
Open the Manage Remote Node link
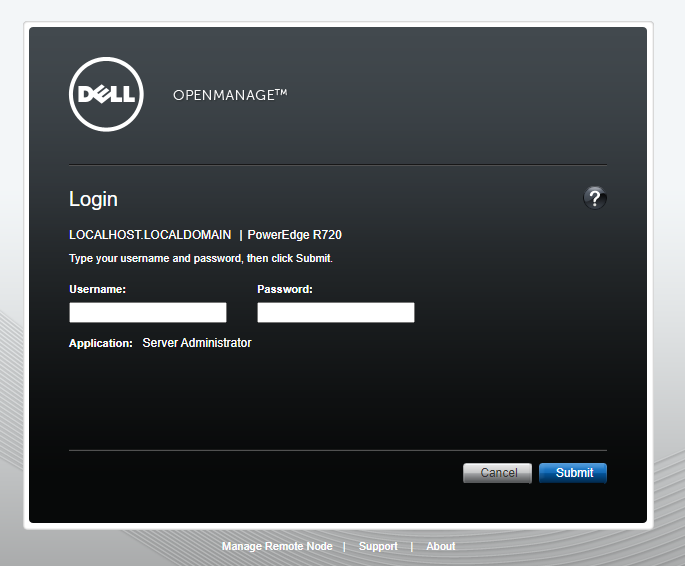[277, 546]
